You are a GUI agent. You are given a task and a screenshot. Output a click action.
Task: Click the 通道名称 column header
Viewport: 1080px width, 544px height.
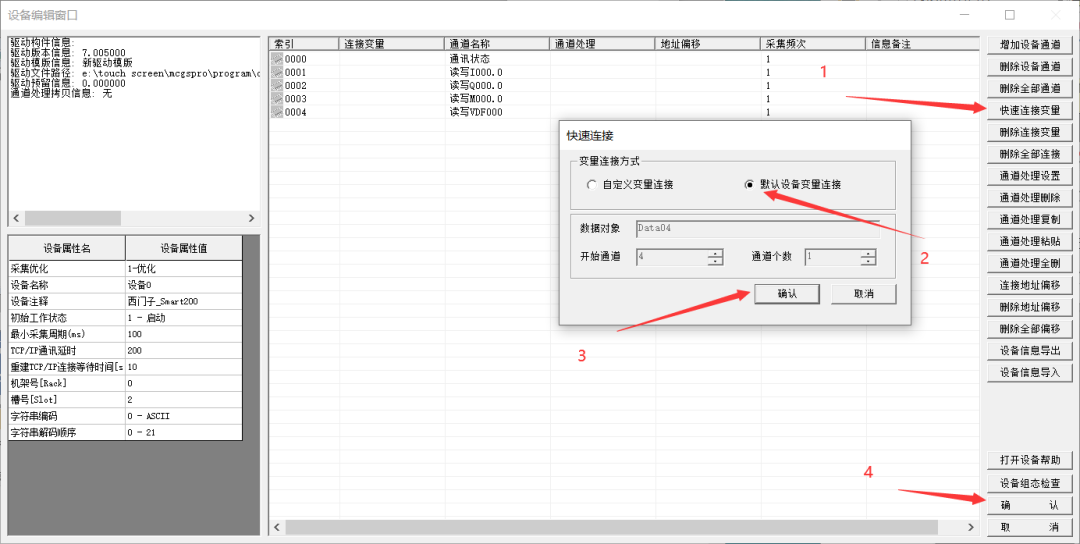[496, 44]
